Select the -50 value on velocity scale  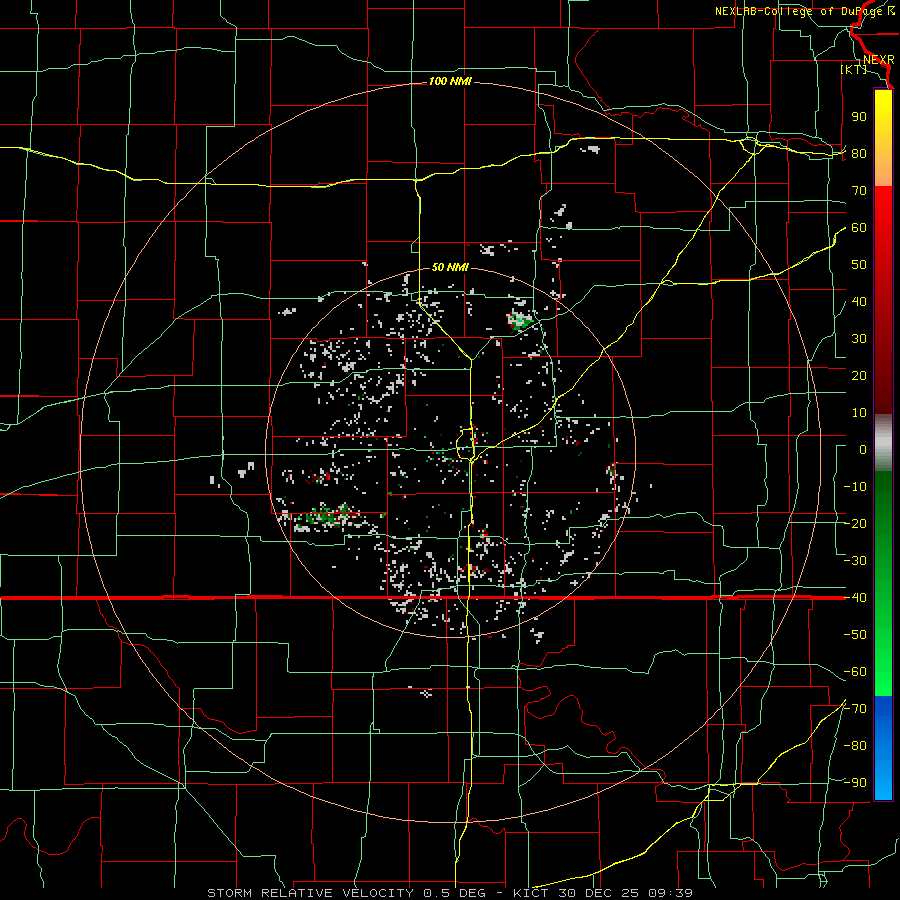point(855,635)
